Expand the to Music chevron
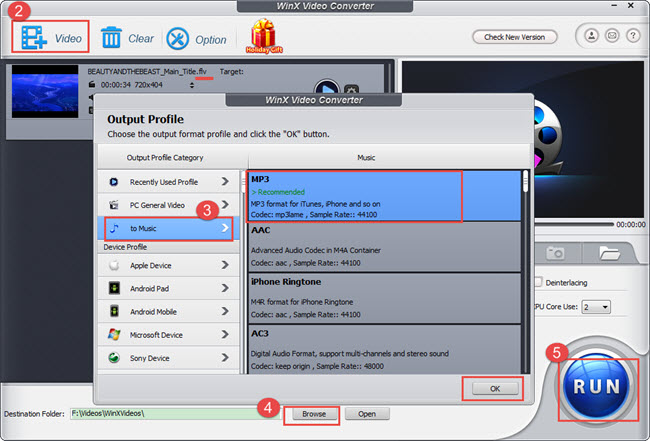The height and width of the screenshot is (441, 650). [225, 228]
